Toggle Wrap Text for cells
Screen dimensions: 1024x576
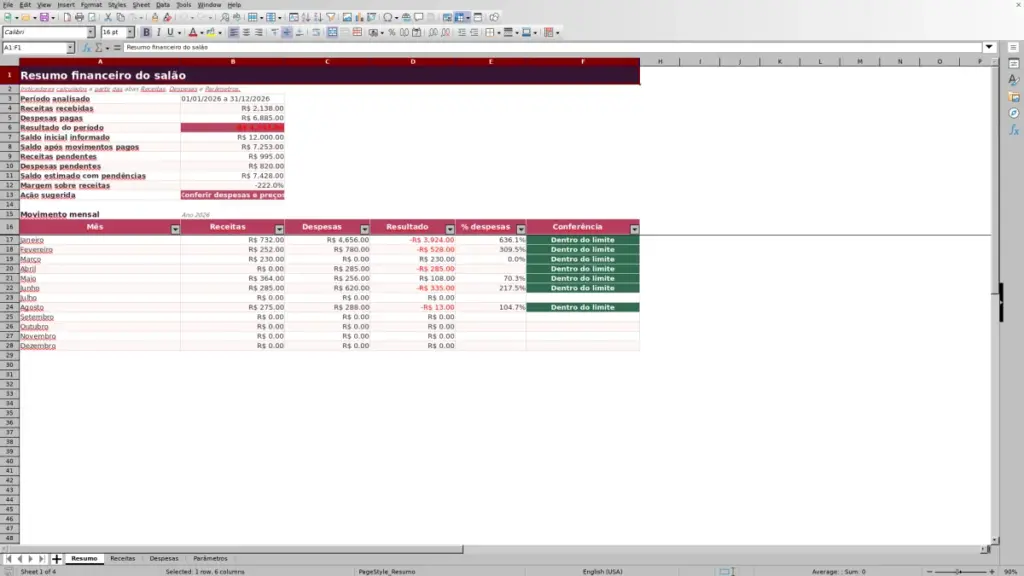point(316,33)
